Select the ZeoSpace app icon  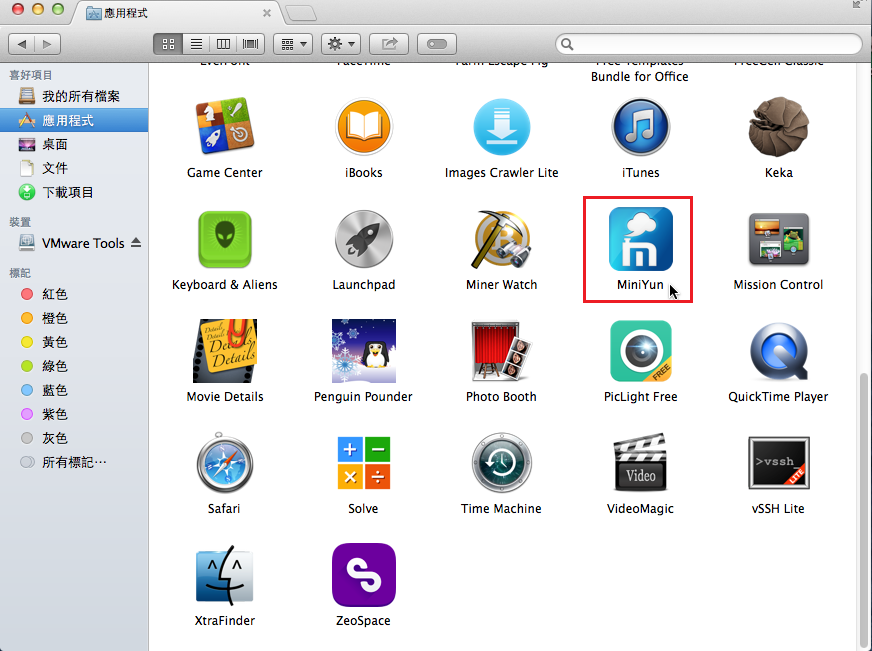point(364,575)
